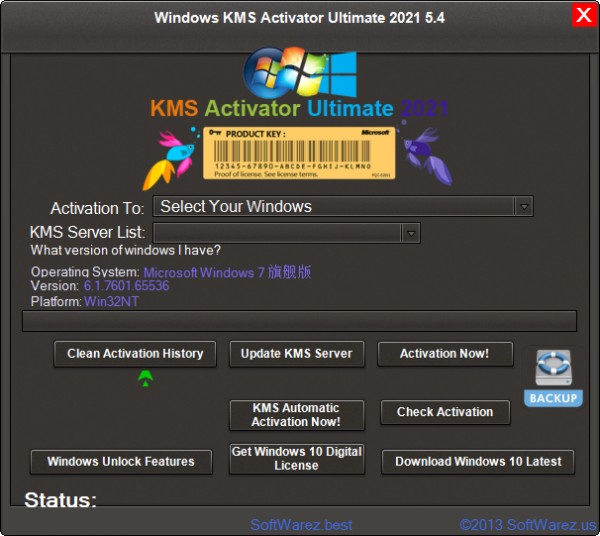Open the SoftWarez.best link
Screen dimensions: 600x536
click(301, 525)
